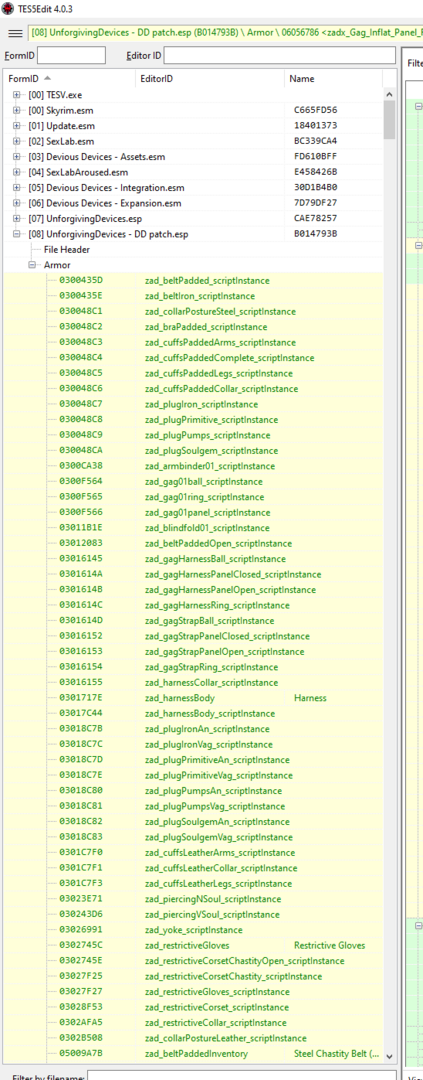Collapse the Armor group
This screenshot has height=1080, width=423.
point(32,265)
